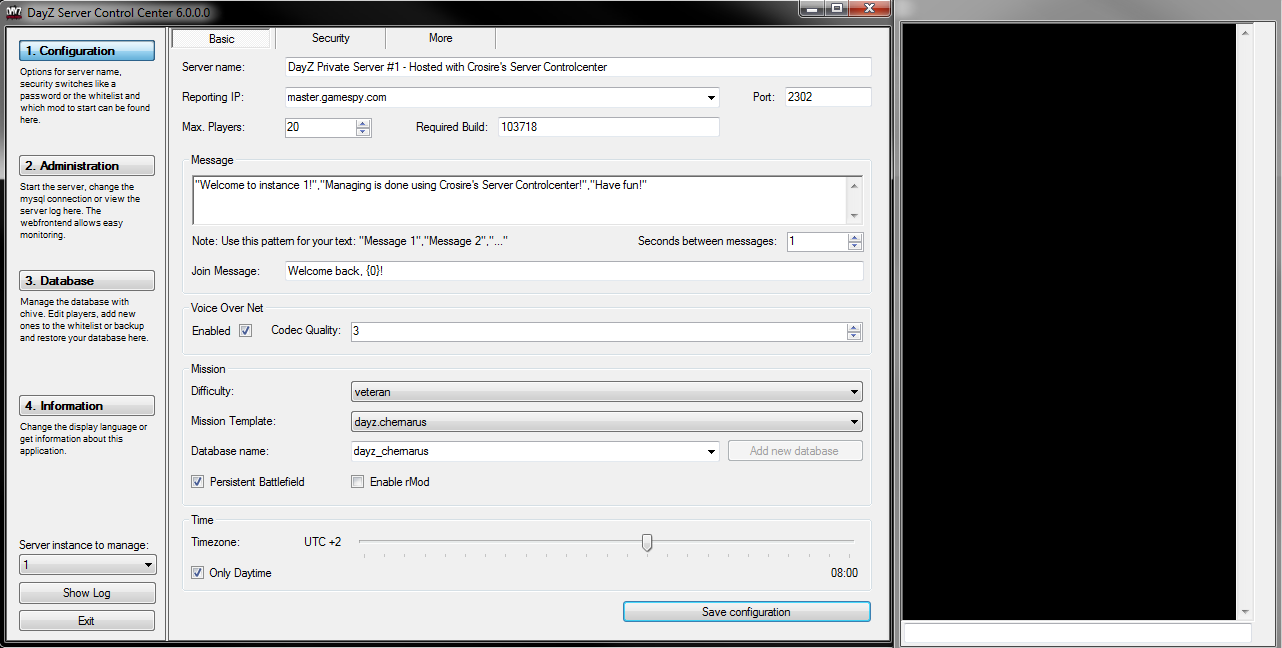
Task: Click the DayZ app icon in title bar
Action: click(14, 12)
